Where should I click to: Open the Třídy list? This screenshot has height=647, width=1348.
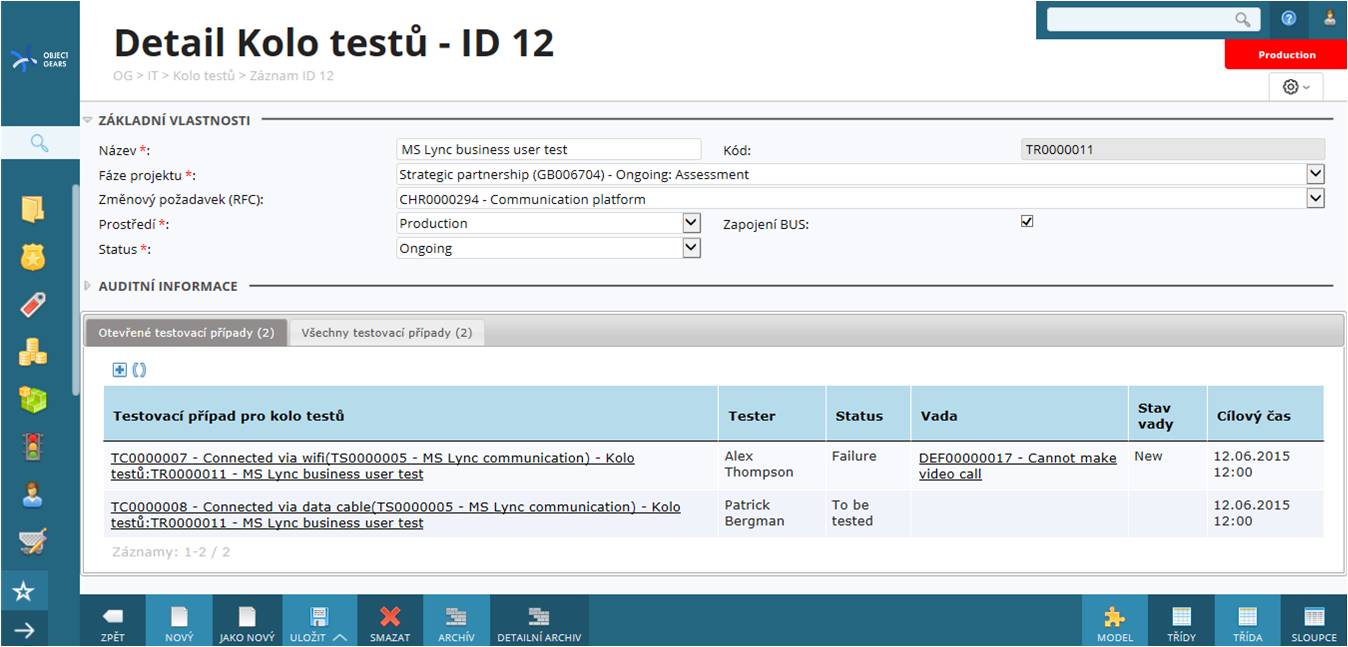[x=1181, y=622]
